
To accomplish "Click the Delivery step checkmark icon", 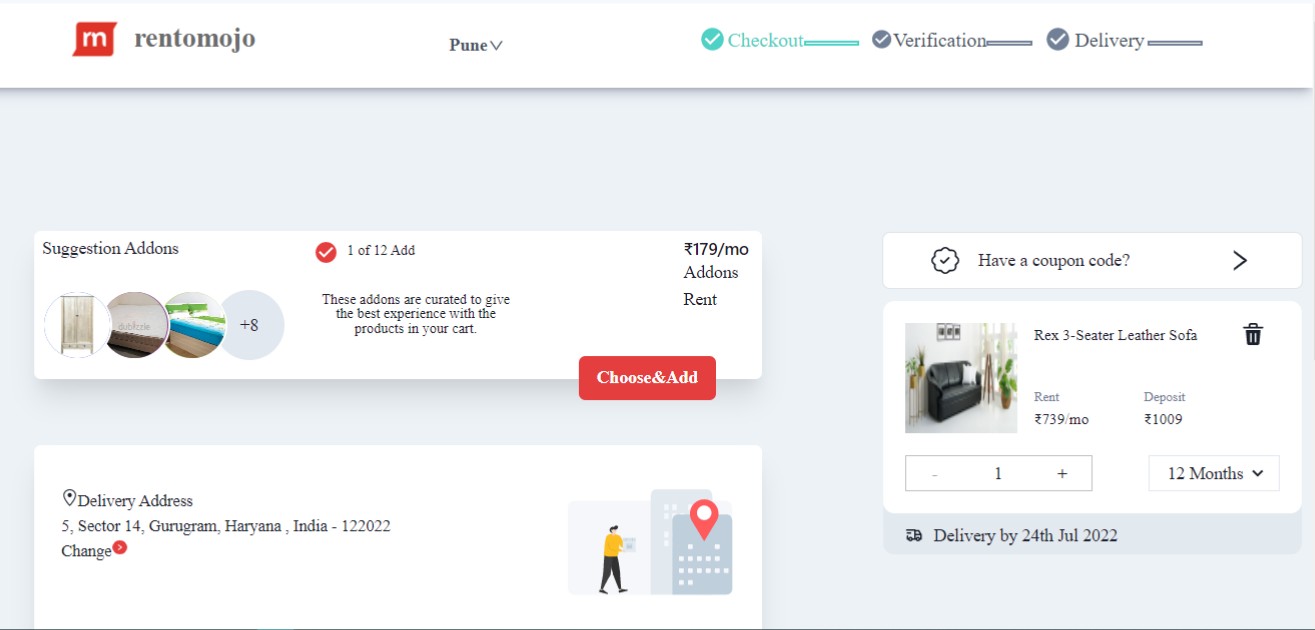I will pyautogui.click(x=1057, y=40).
